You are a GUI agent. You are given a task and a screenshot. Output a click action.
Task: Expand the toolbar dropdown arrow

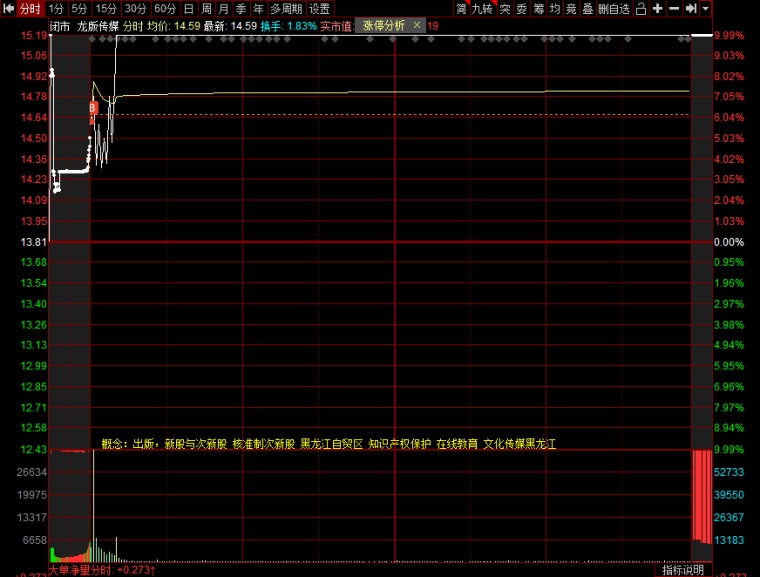[706, 8]
